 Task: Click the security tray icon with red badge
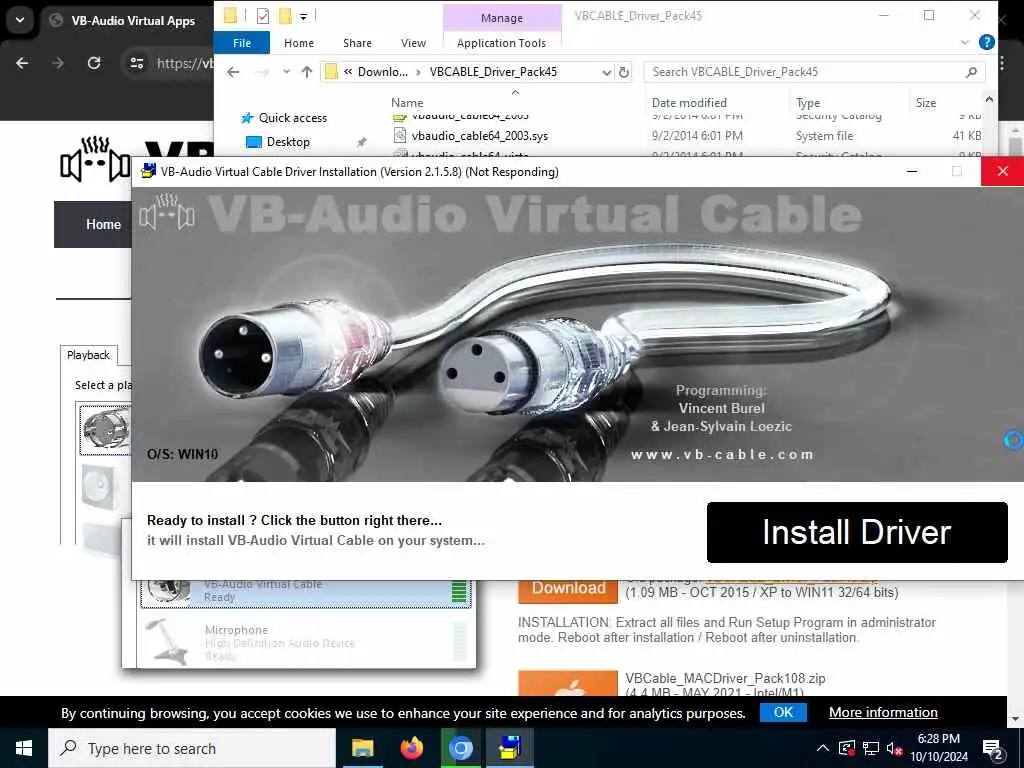pos(846,748)
